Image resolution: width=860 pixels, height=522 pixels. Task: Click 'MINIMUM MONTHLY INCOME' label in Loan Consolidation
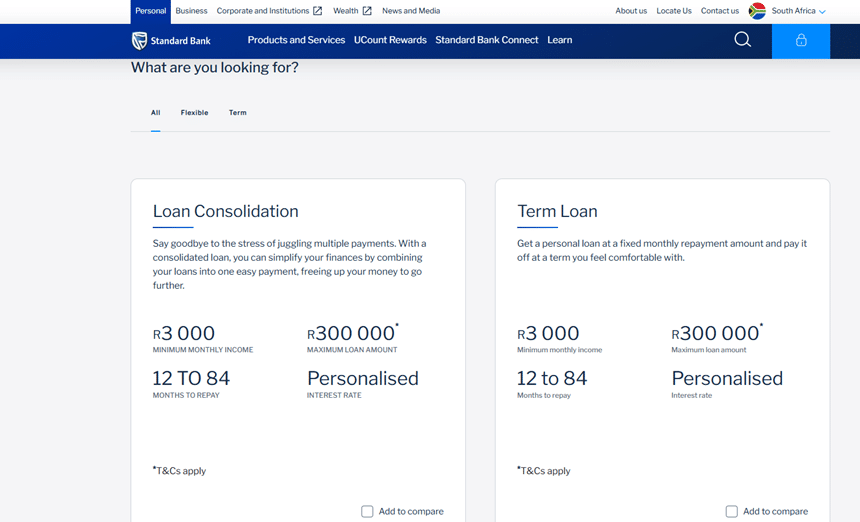click(x=203, y=350)
